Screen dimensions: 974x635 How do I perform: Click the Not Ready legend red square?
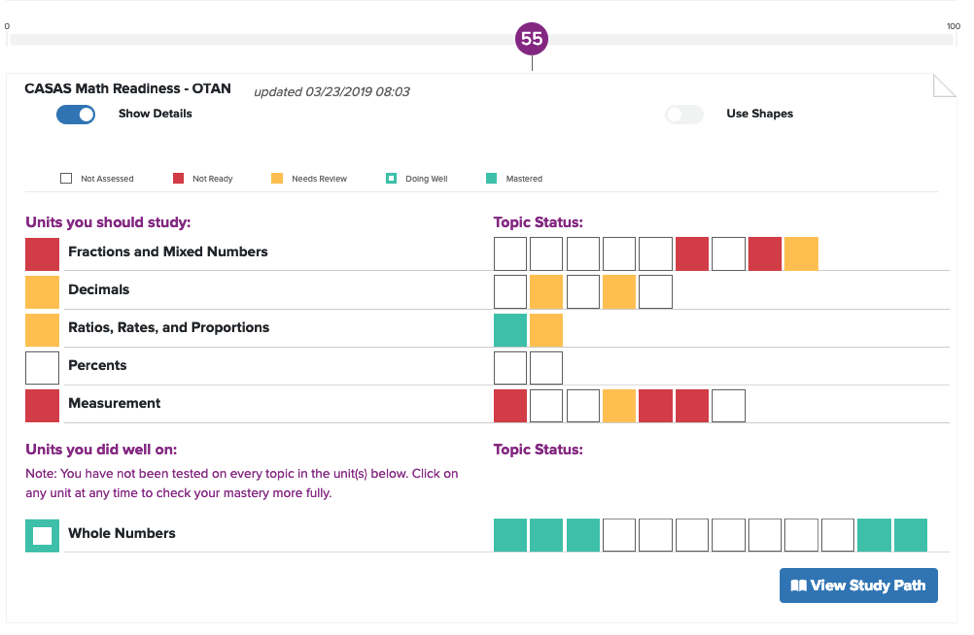point(178,178)
